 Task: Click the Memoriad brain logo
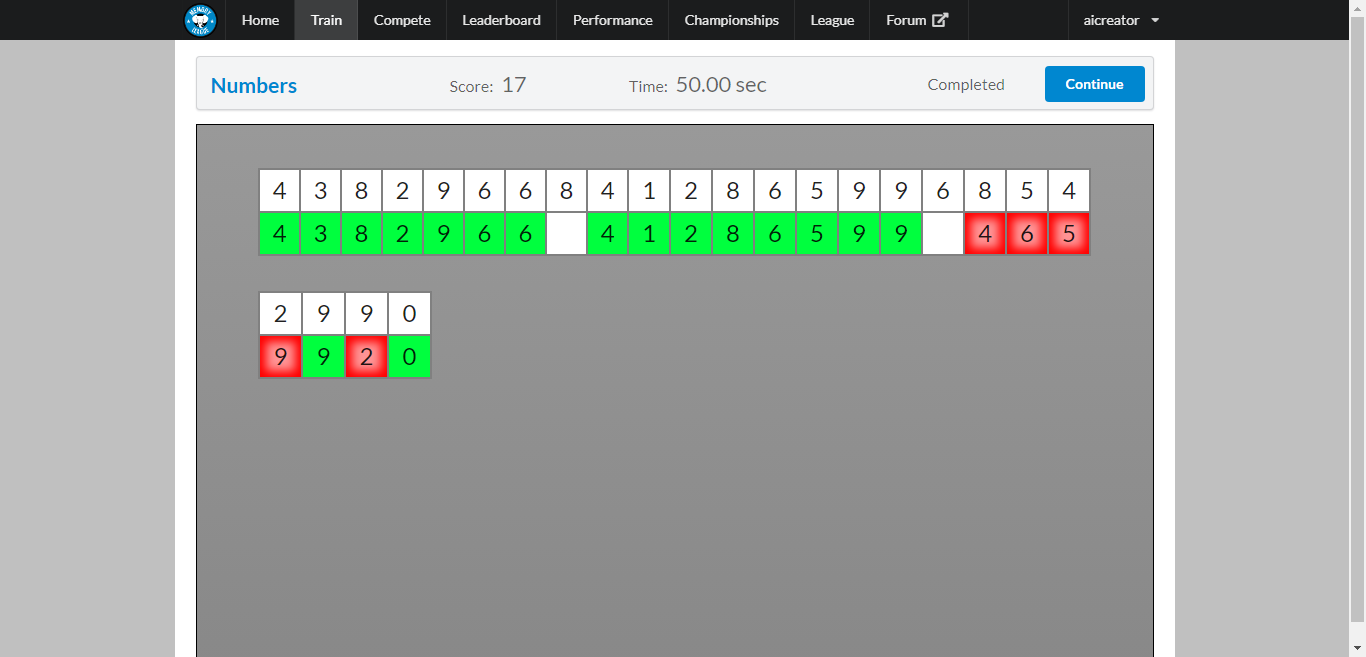click(x=200, y=20)
